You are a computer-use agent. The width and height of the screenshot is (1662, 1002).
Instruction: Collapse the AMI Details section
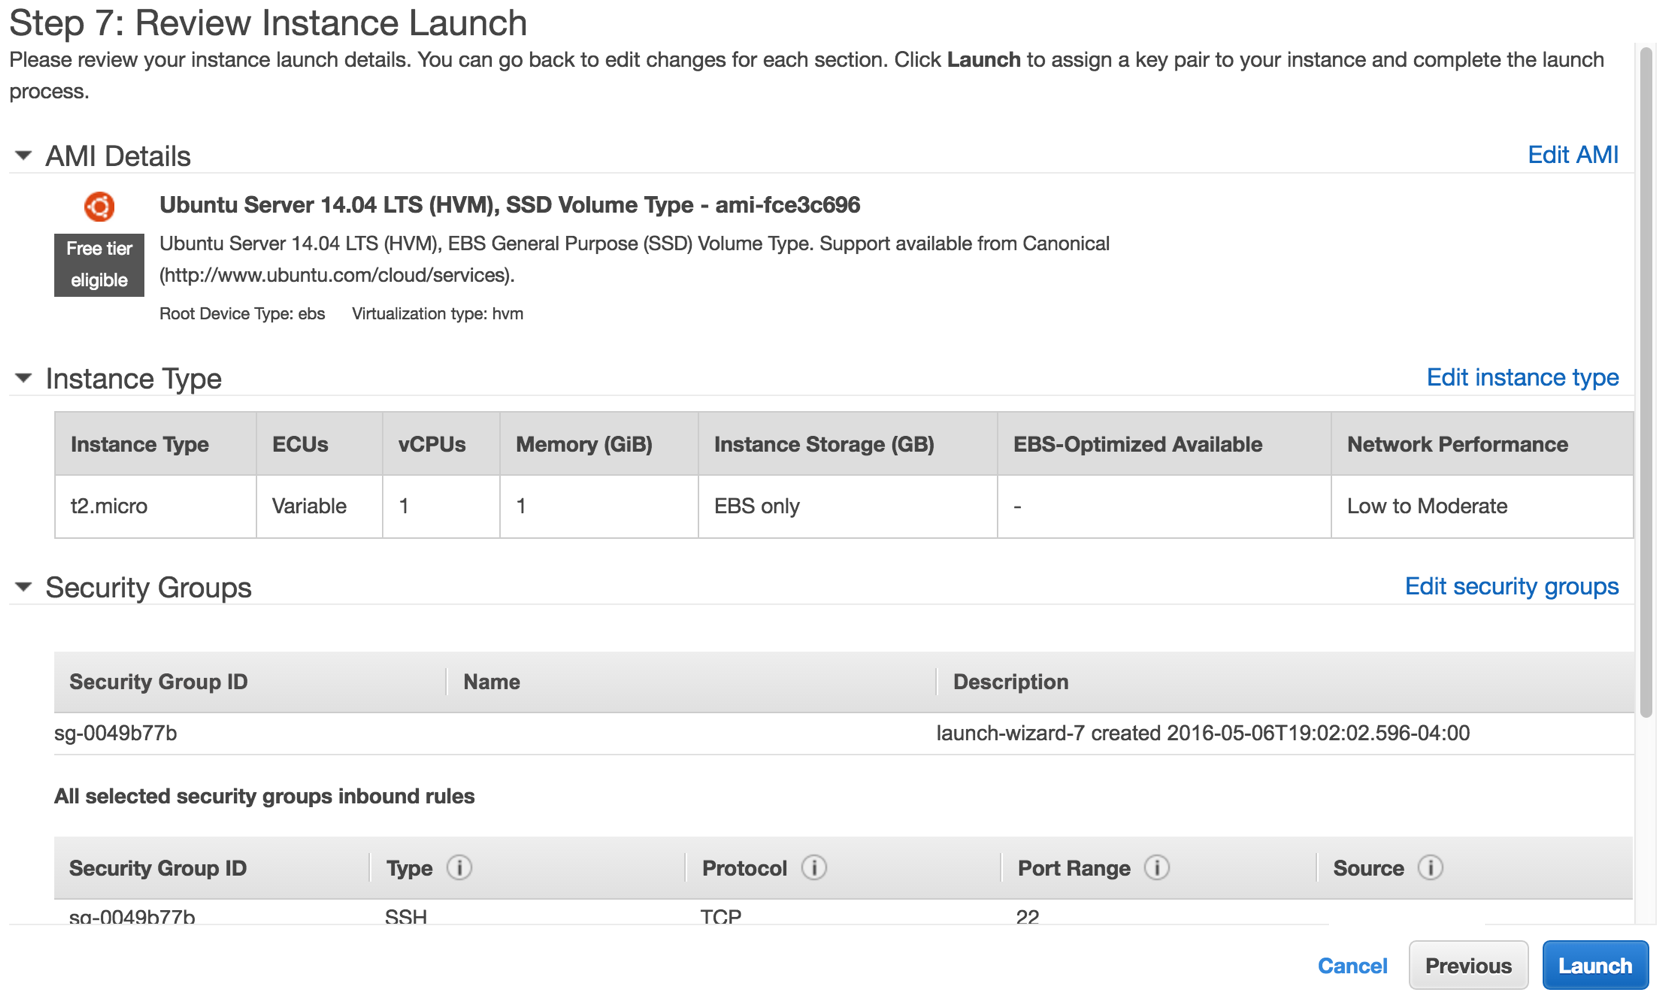click(23, 156)
